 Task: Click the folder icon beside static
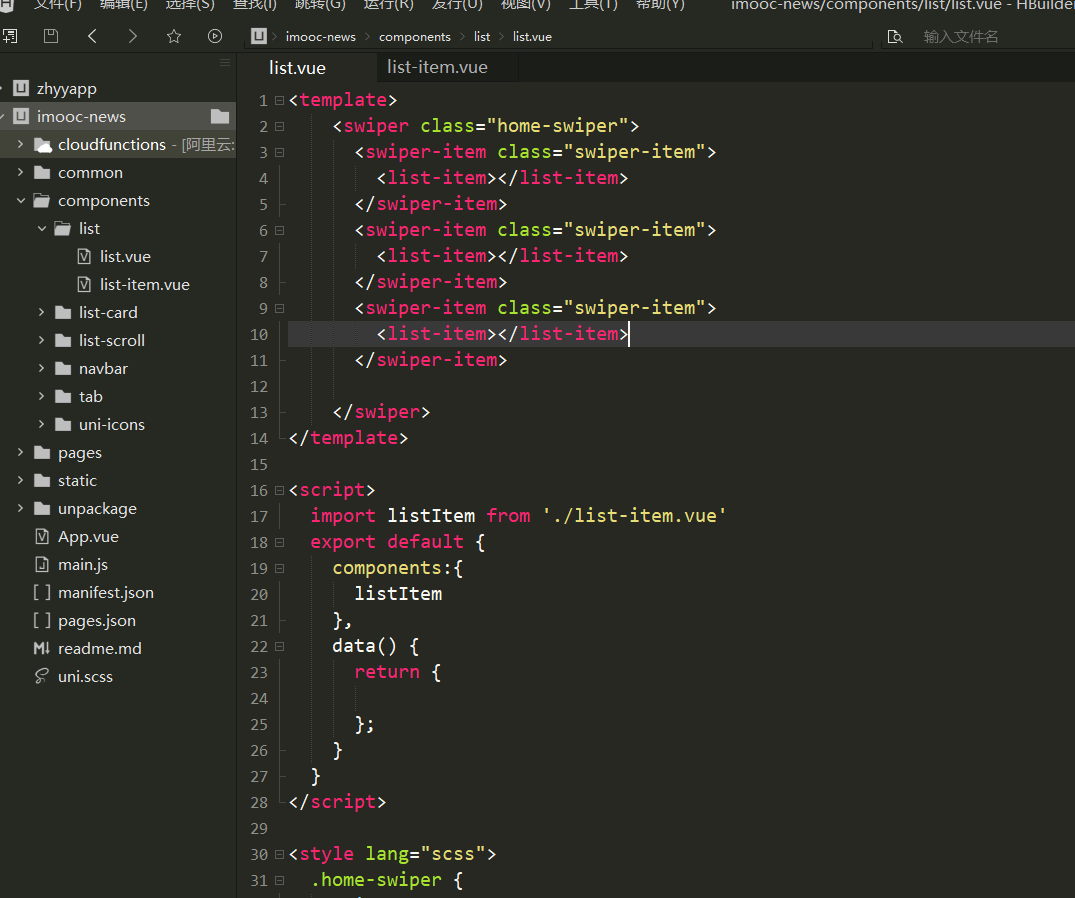43,481
